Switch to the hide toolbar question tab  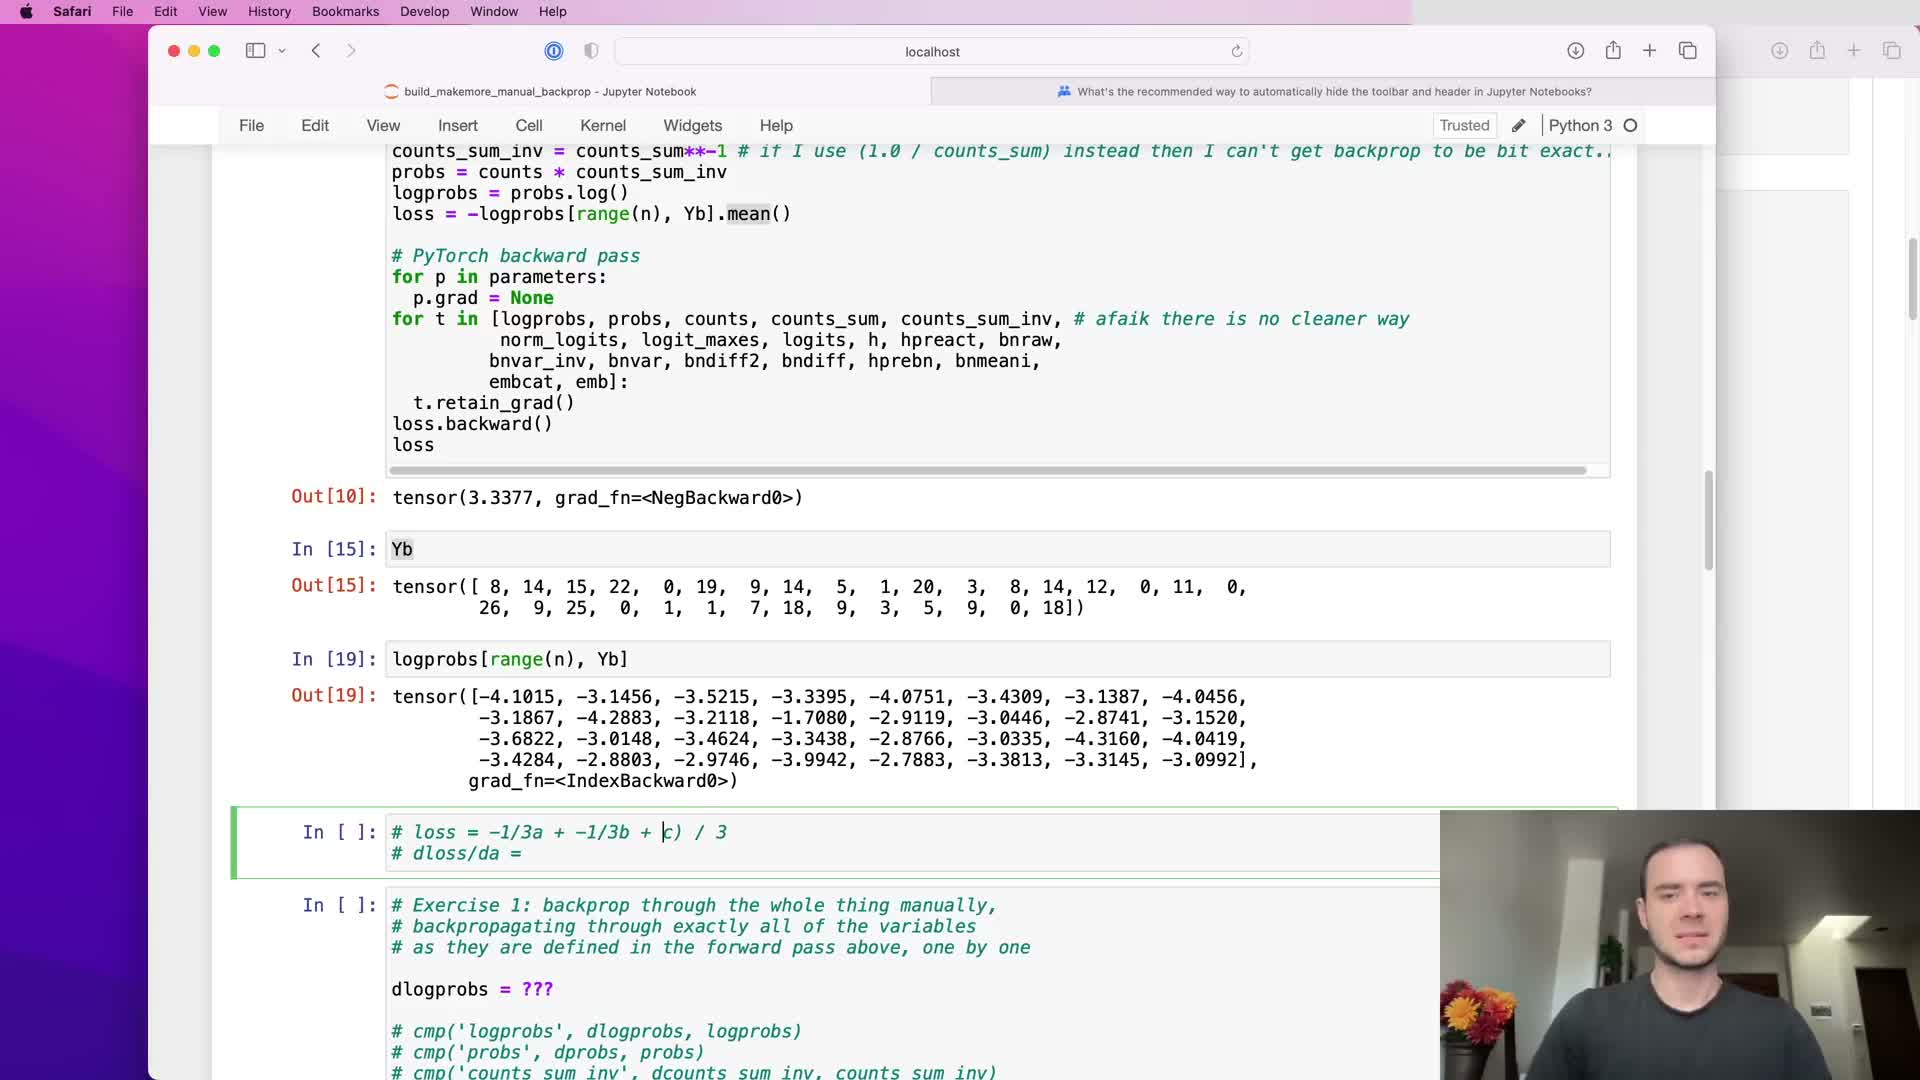(1323, 91)
